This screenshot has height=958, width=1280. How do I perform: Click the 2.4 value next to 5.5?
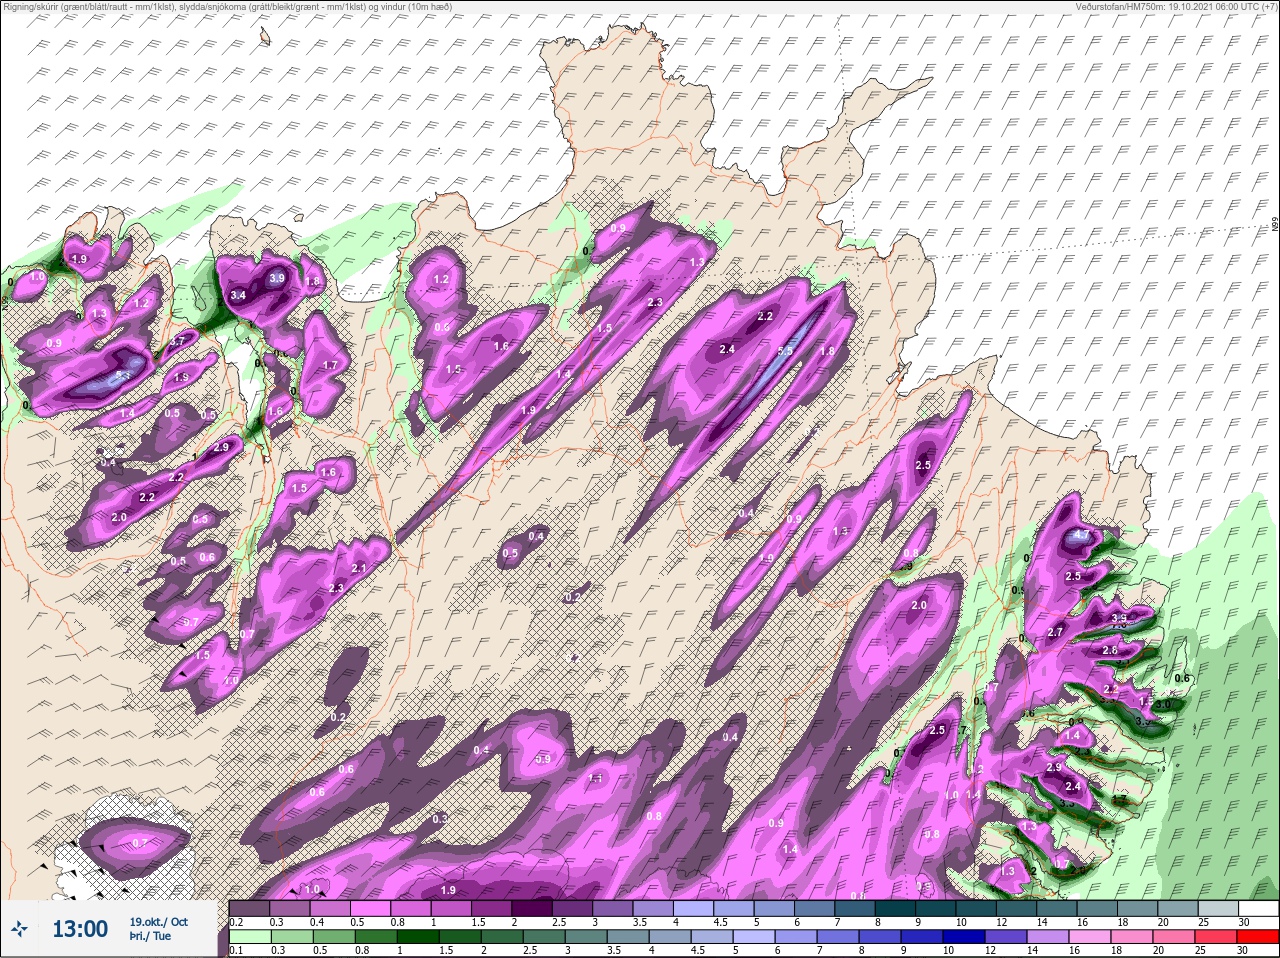pos(727,349)
